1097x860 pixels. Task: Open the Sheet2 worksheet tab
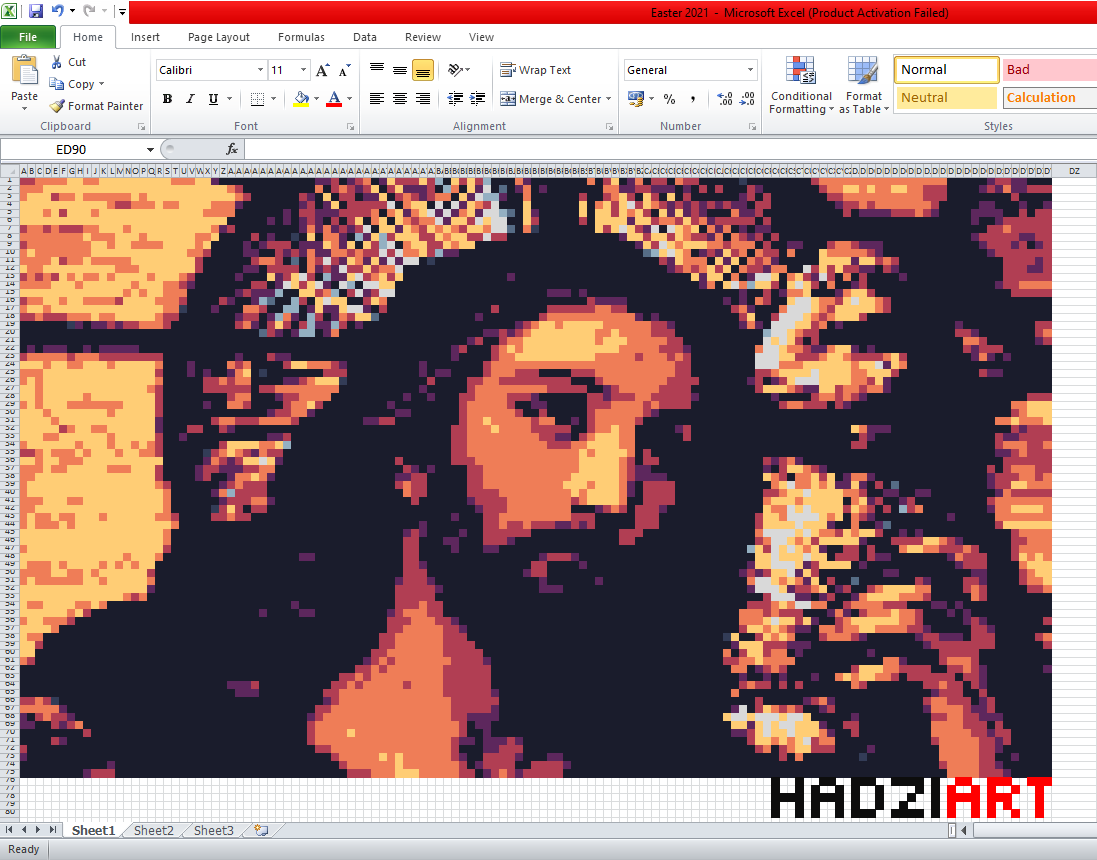coord(154,830)
